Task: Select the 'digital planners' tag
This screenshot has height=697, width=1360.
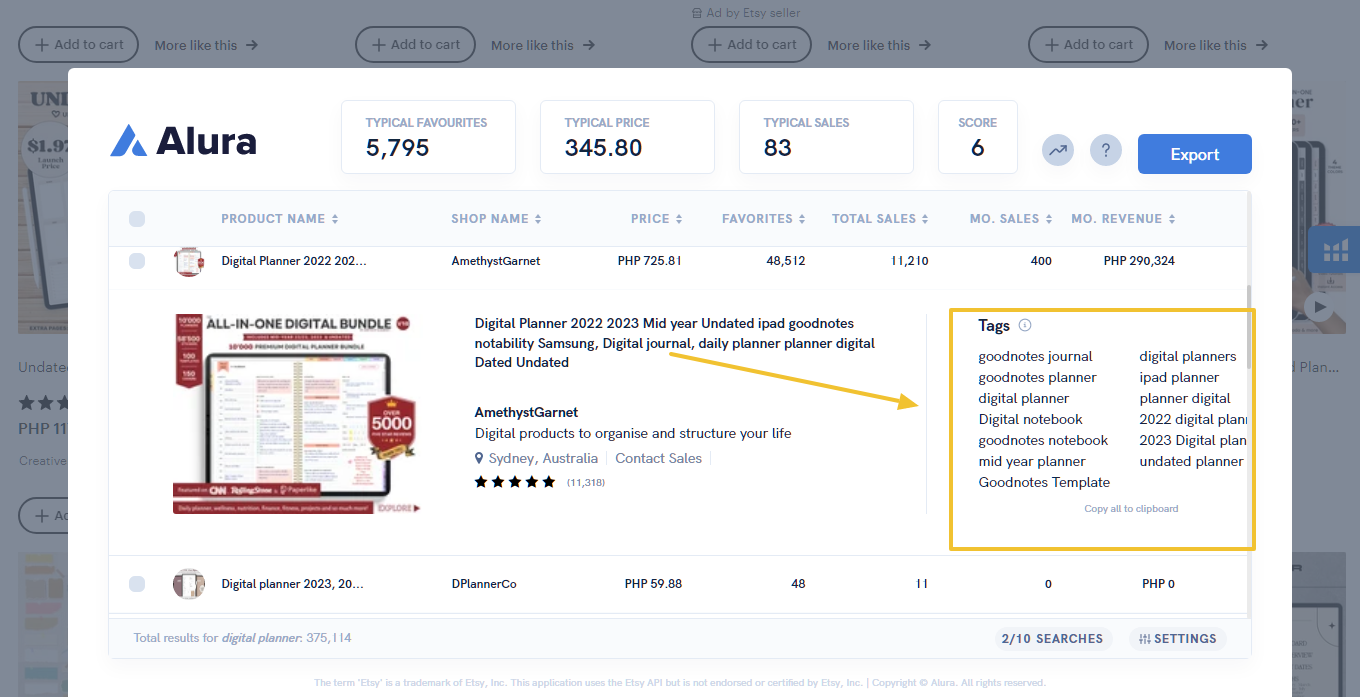Action: 1188,356
